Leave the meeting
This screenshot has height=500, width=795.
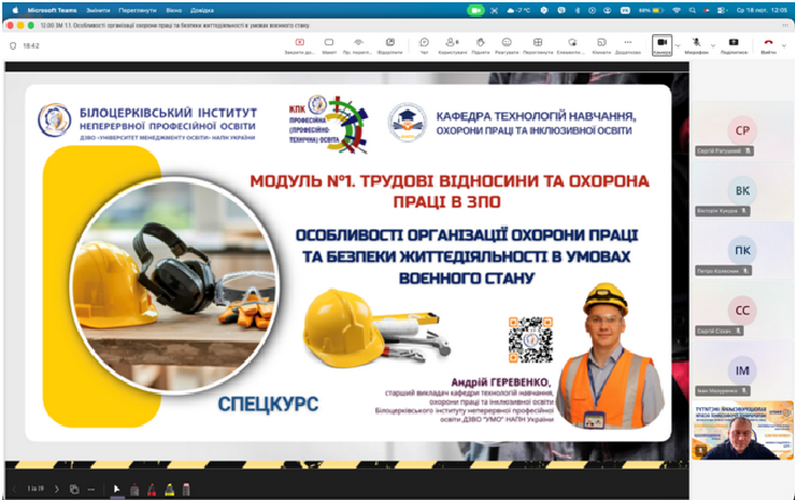click(768, 44)
